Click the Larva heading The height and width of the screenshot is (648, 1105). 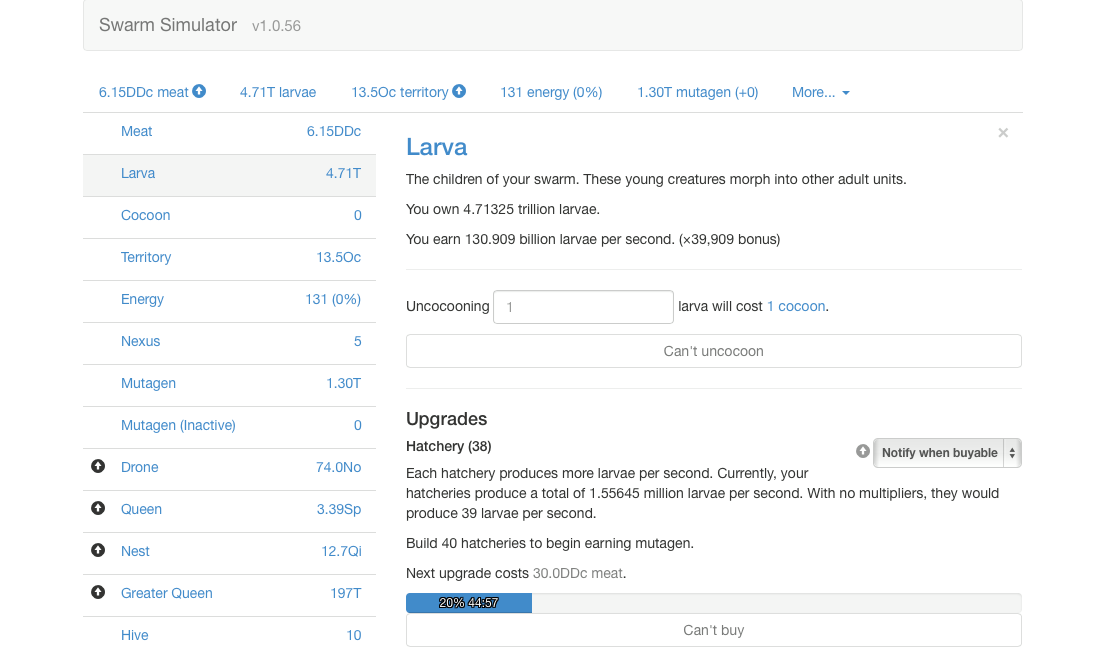coord(436,147)
